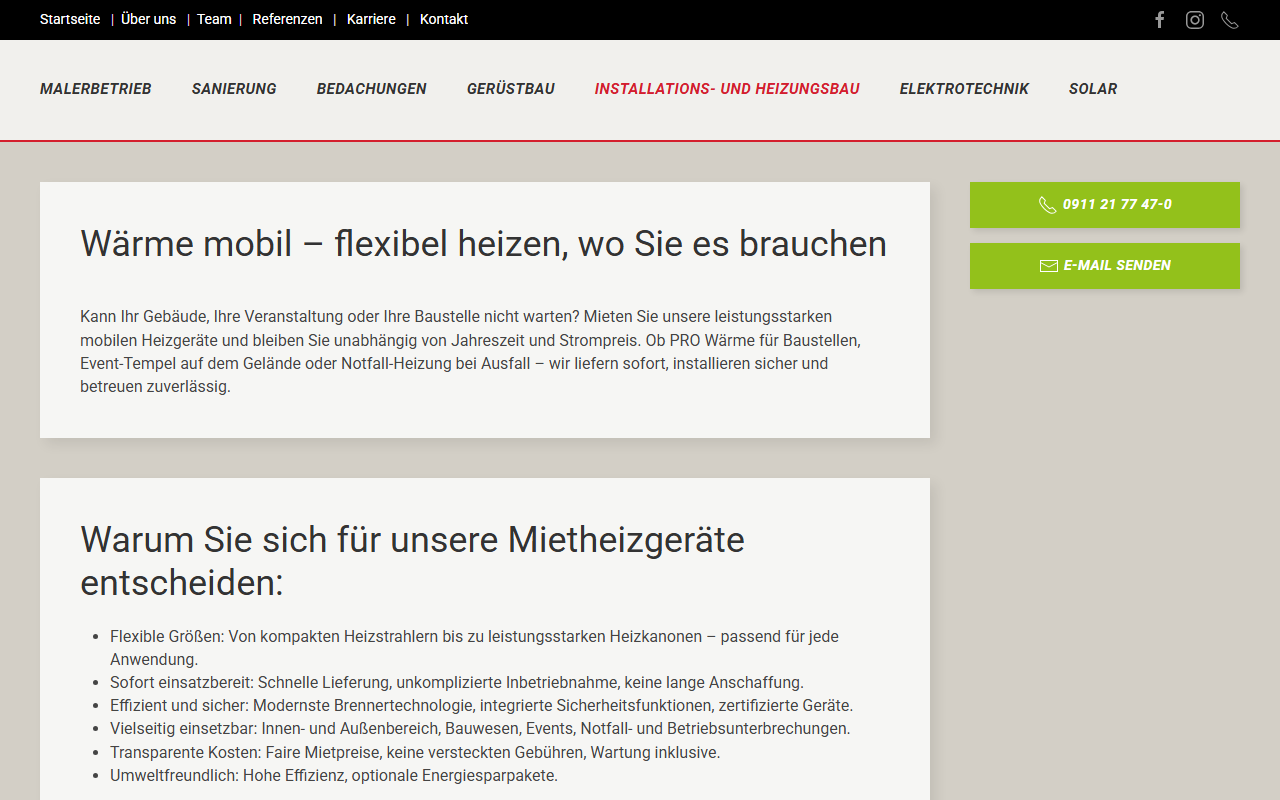Open the Kontakt page
1280x800 pixels.
pos(444,19)
